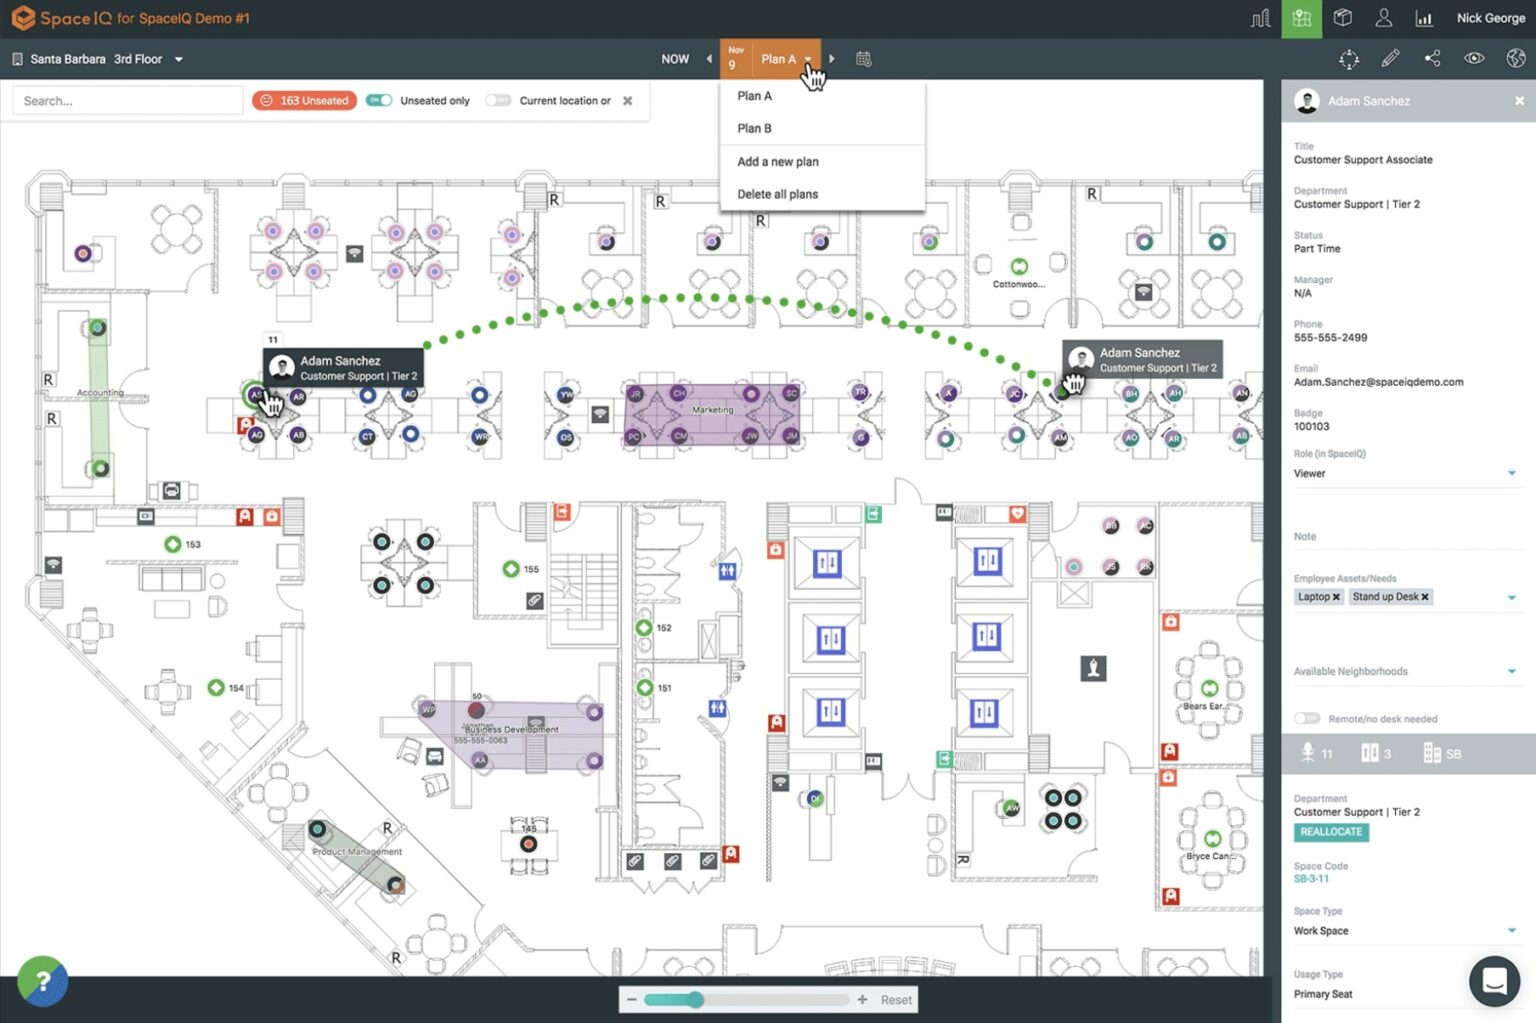This screenshot has height=1023, width=1536.
Task: Open the share options icon
Action: [x=1432, y=58]
